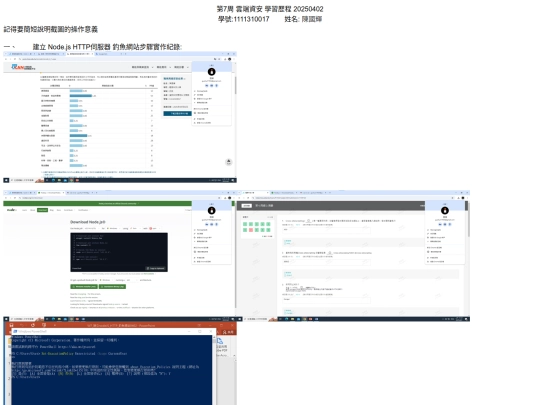Click profile avatar in the quiz screenshot
Screen dimensions: 540x405
[445, 210]
